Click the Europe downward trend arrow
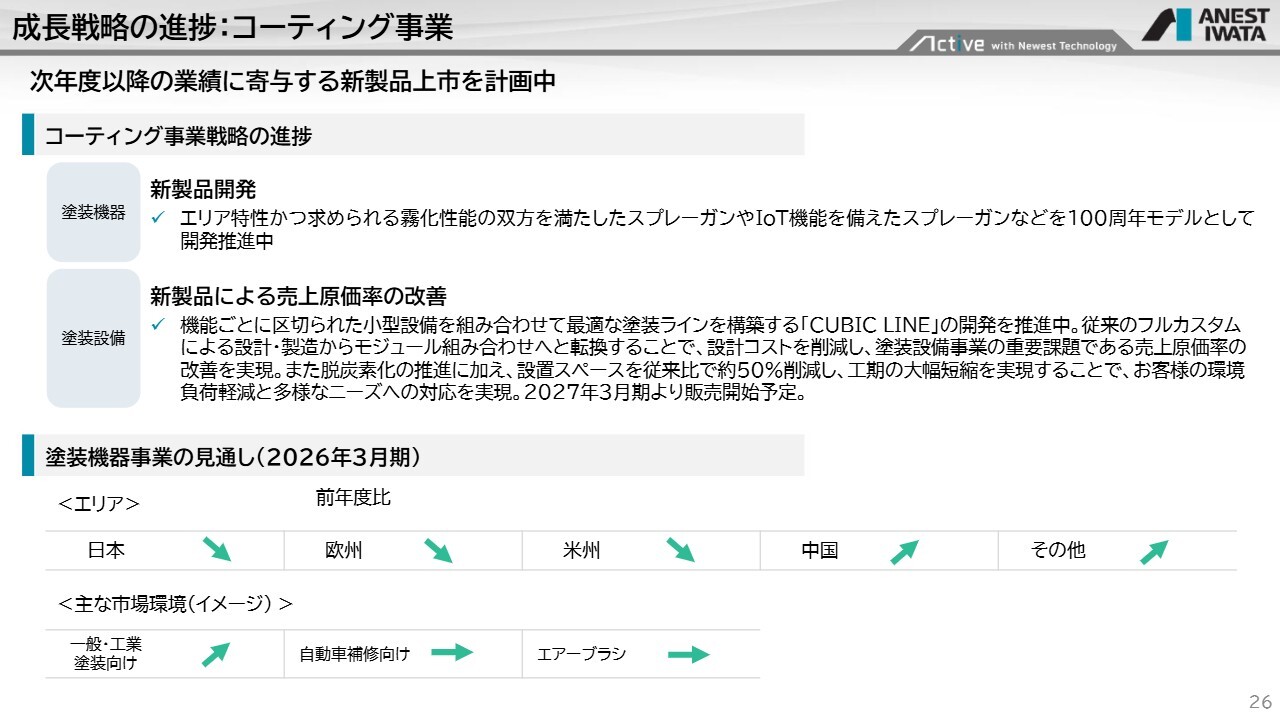The image size is (1280, 720). pyautogui.click(x=438, y=550)
